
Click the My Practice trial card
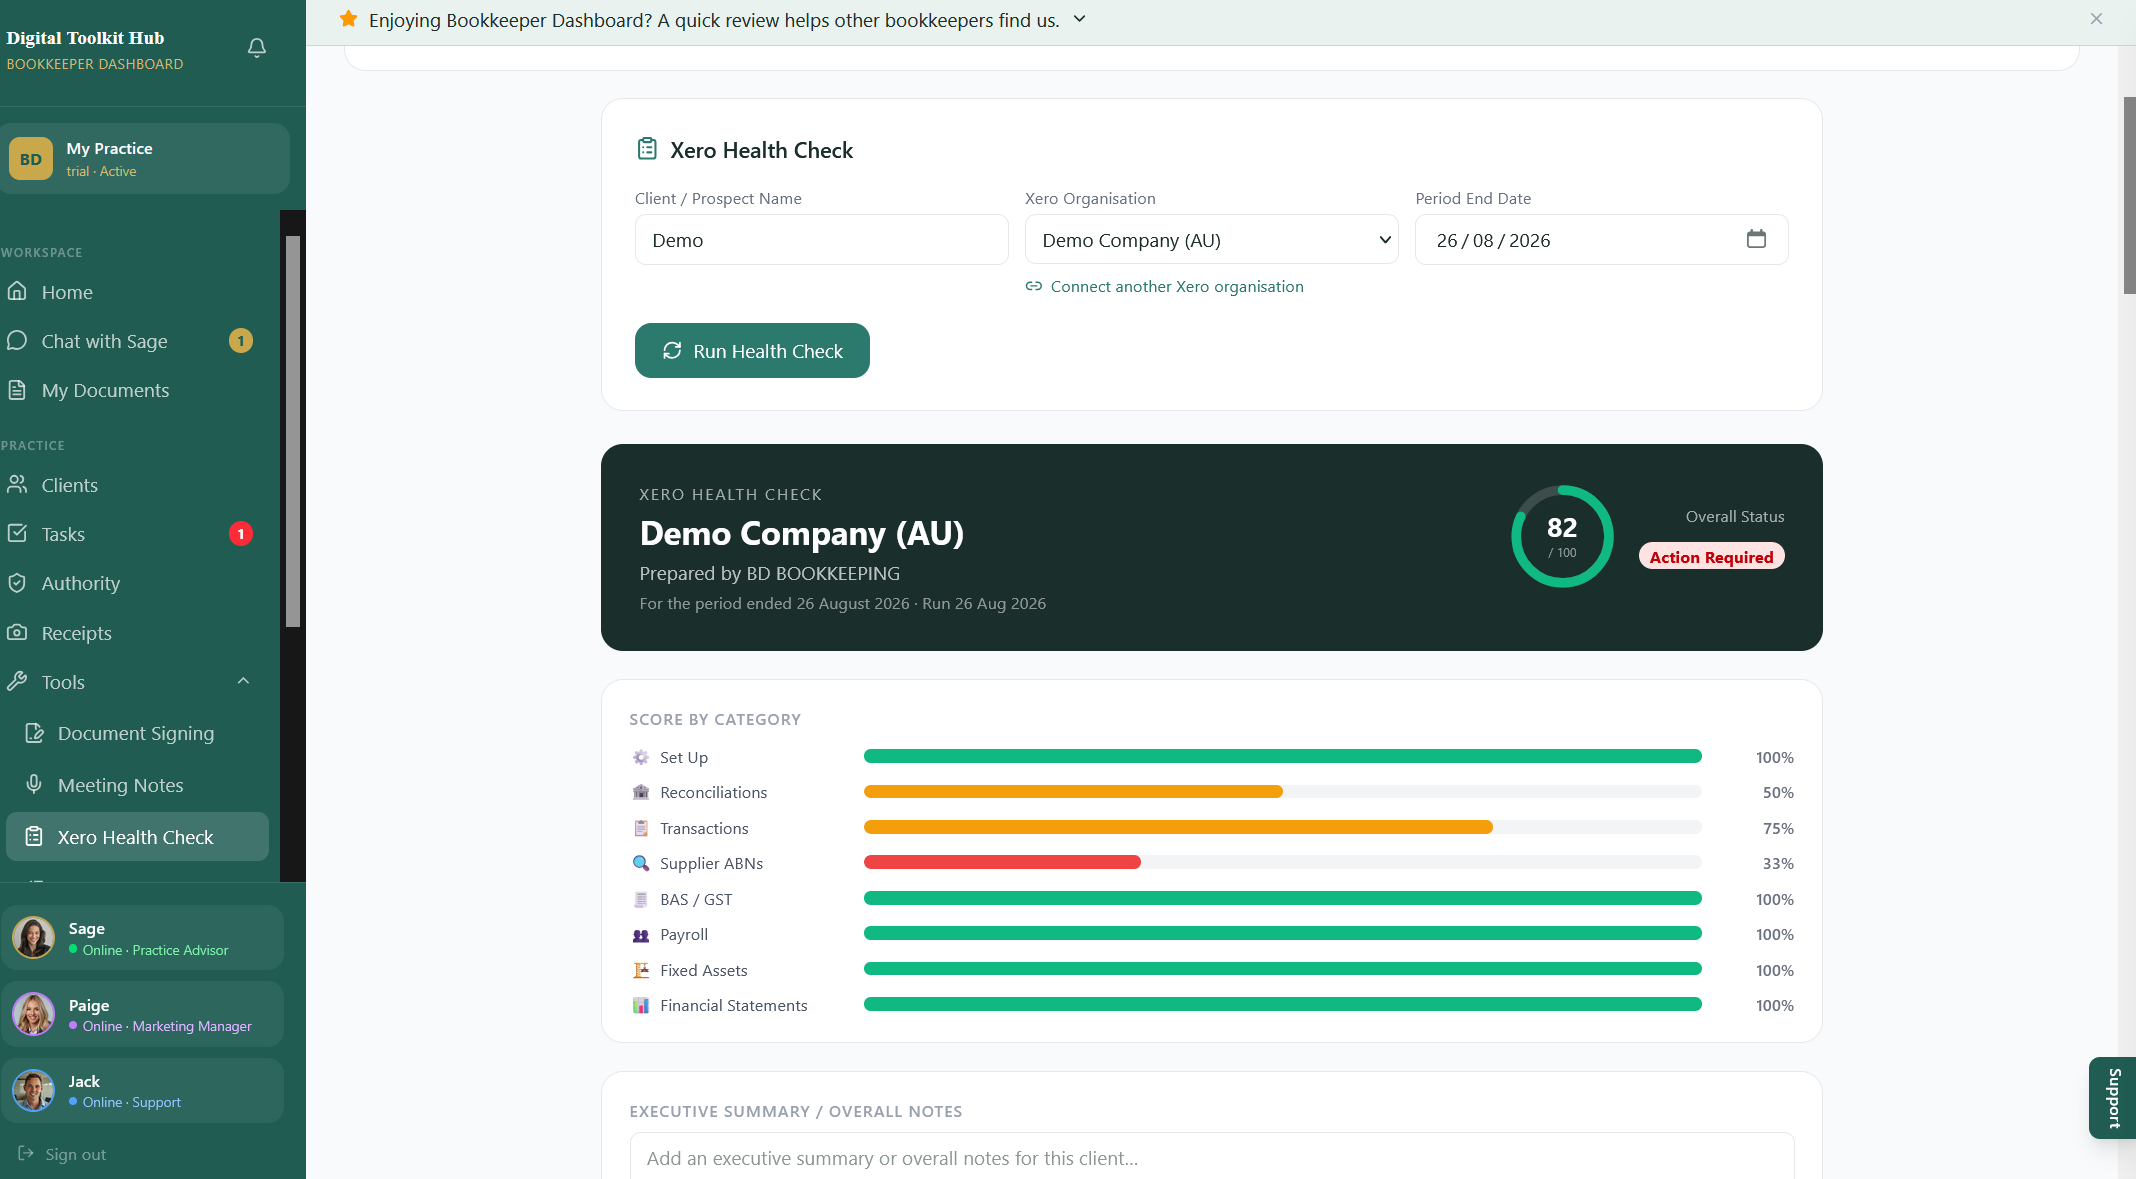[x=145, y=159]
